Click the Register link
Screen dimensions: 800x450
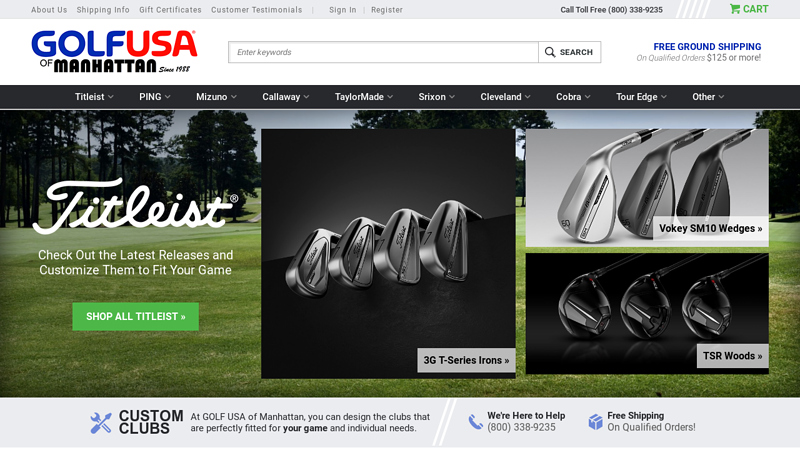pos(387,10)
